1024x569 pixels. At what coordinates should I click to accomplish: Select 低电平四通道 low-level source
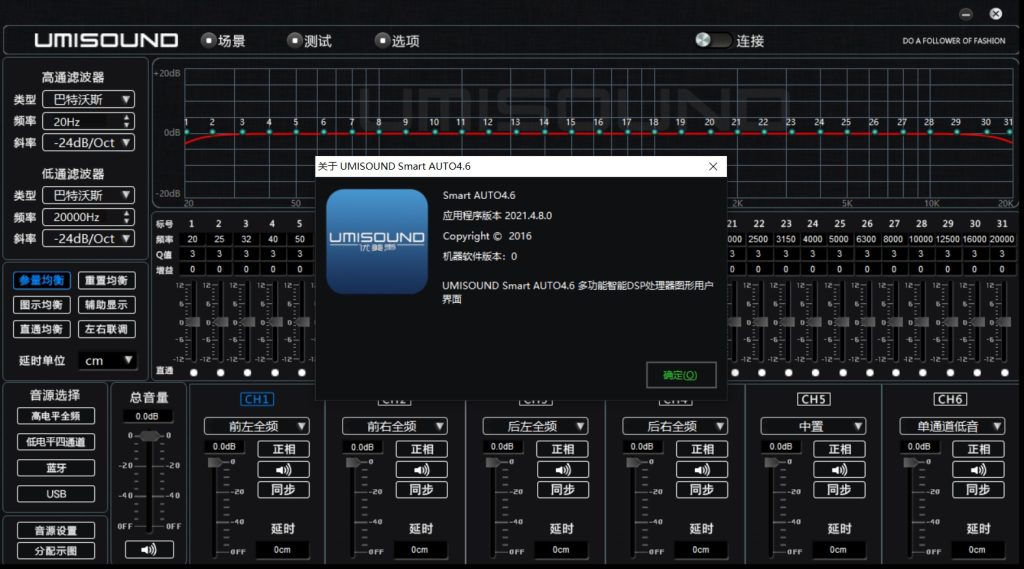[x=56, y=442]
